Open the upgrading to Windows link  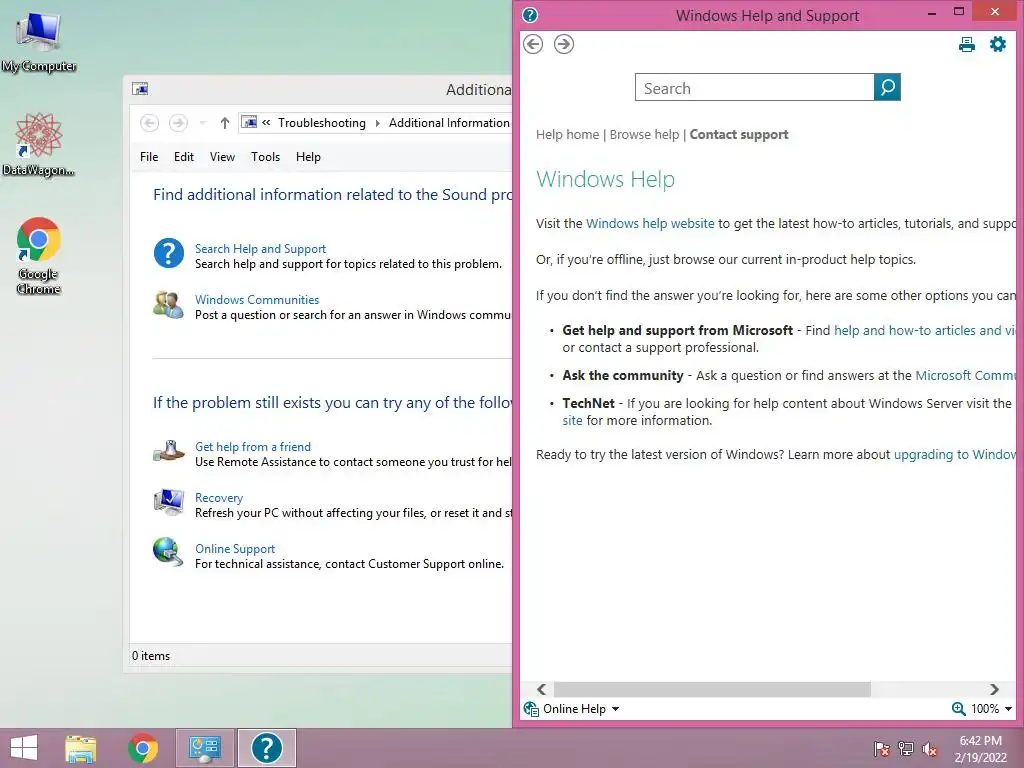954,455
